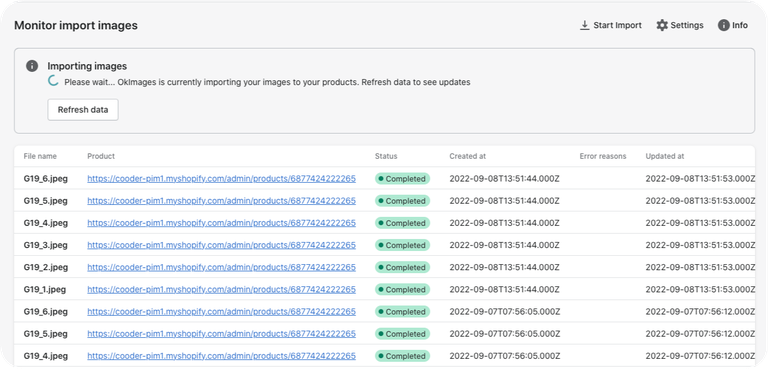Click the Monitor import images heading
768x369 pixels.
click(x=76, y=25)
